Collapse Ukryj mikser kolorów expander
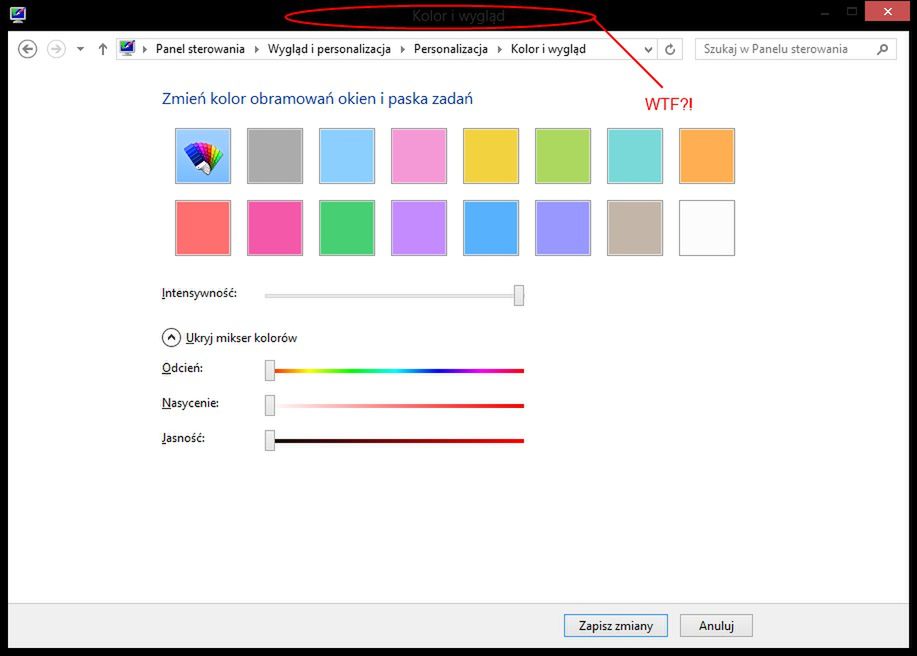The image size is (917, 656). [171, 337]
